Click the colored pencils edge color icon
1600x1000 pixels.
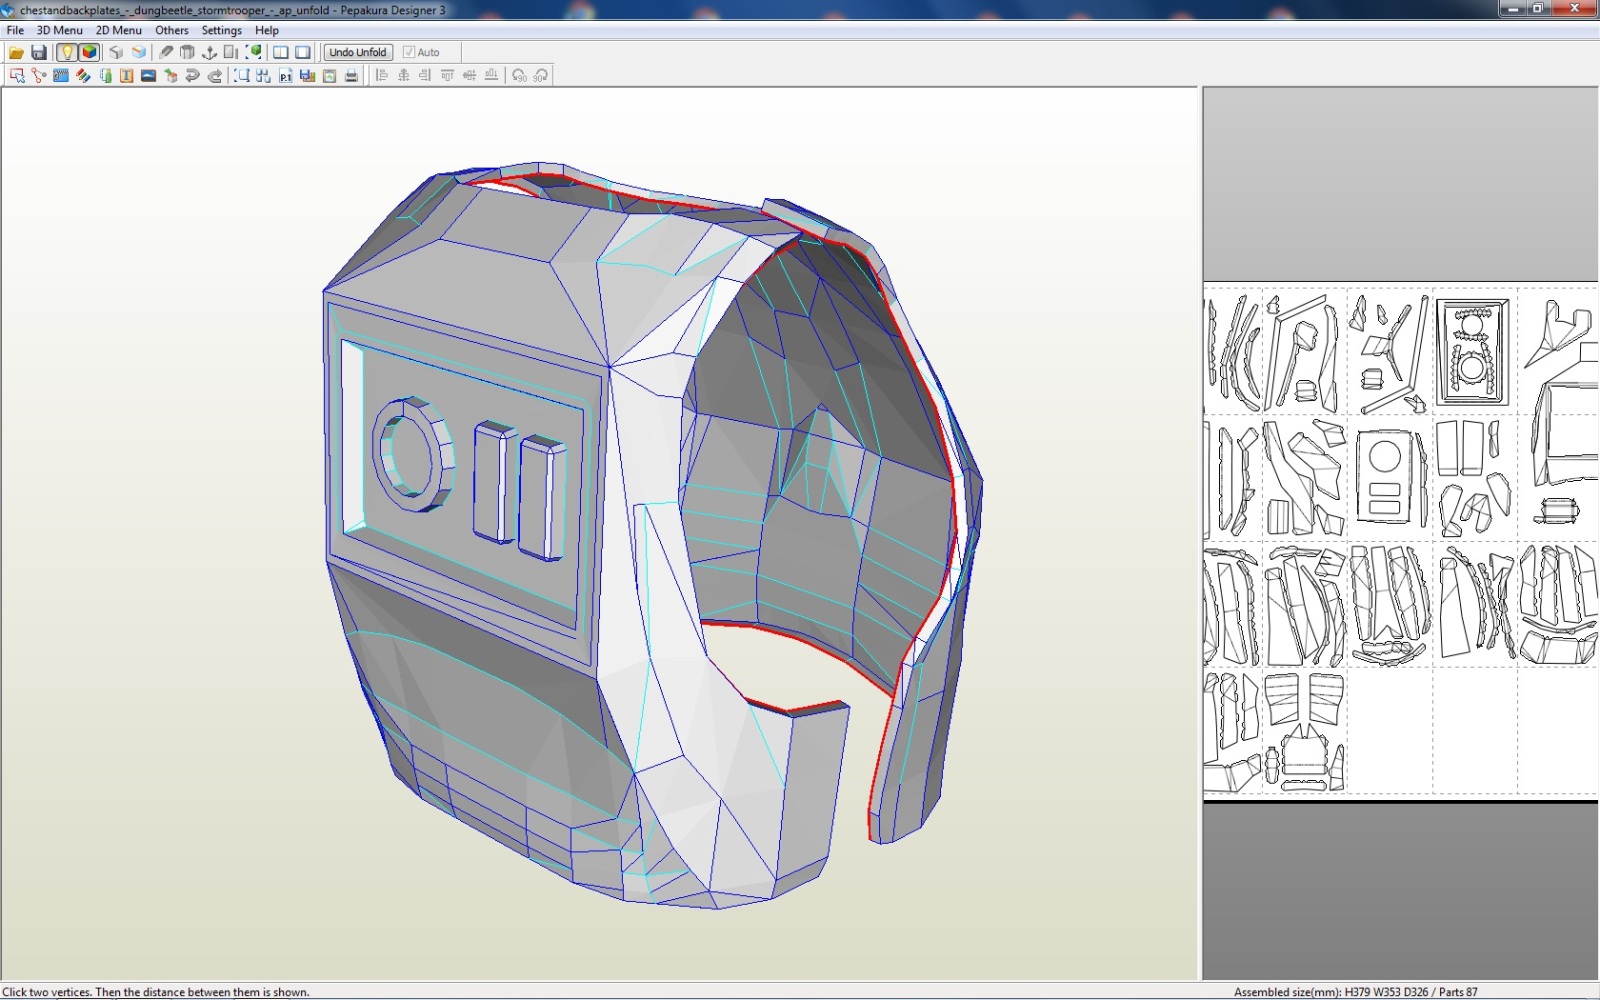(x=82, y=75)
